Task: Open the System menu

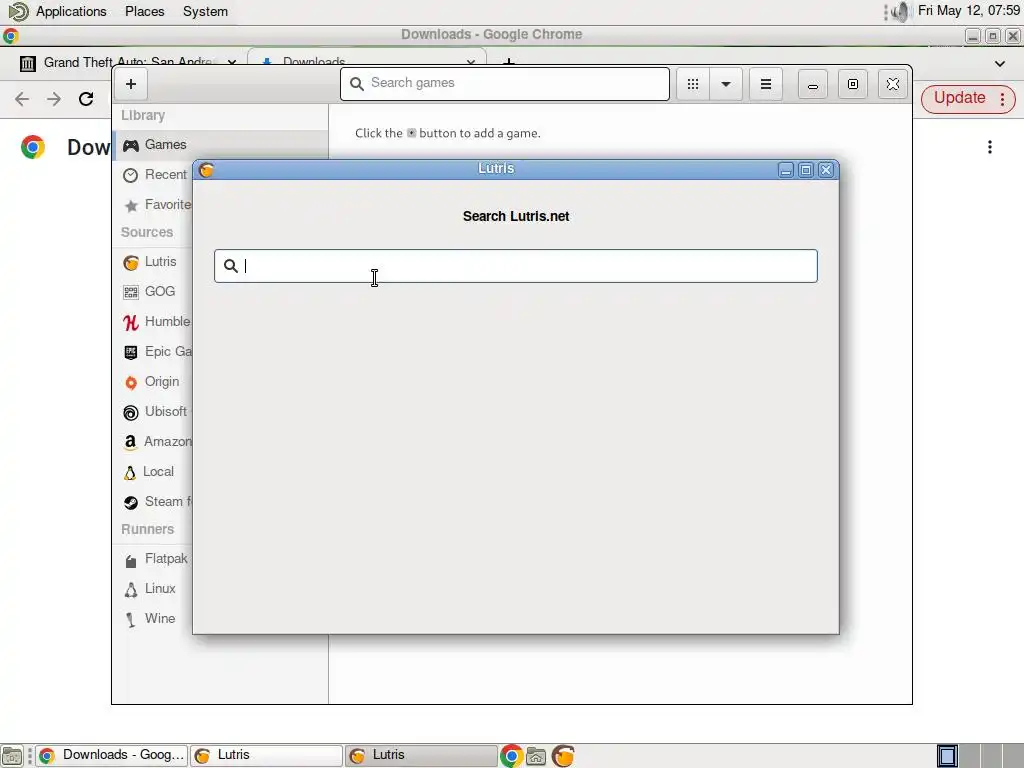Action: pyautogui.click(x=205, y=12)
